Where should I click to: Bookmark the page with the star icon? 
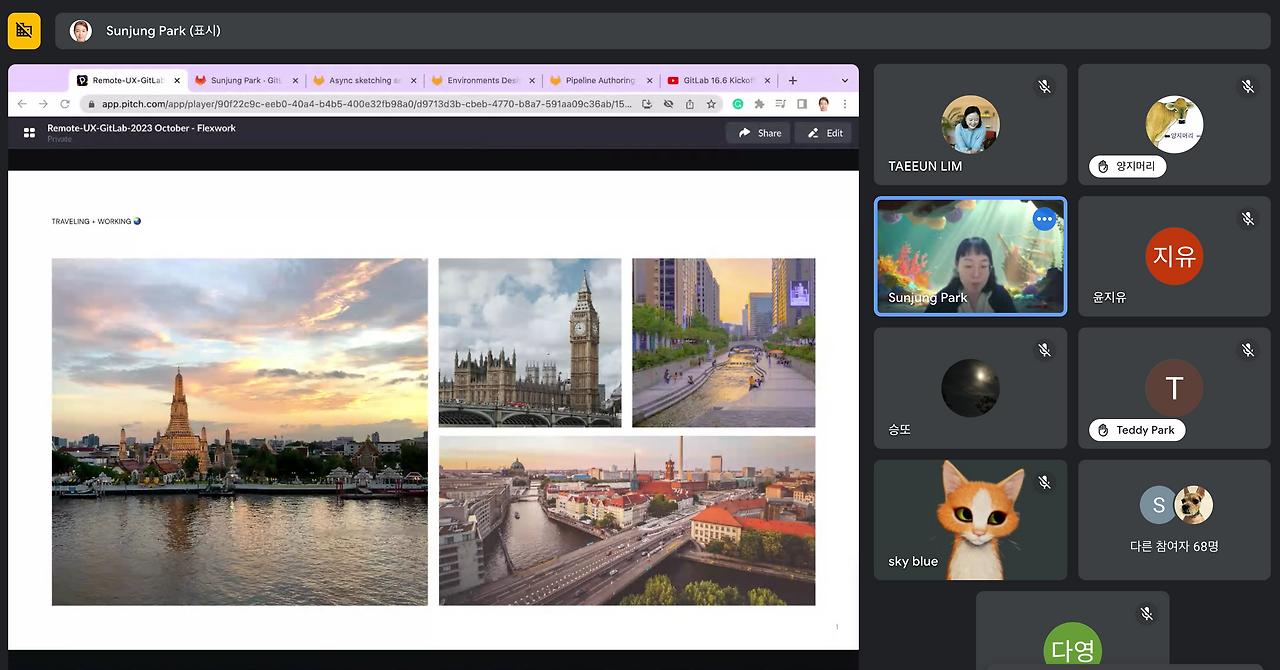click(711, 104)
